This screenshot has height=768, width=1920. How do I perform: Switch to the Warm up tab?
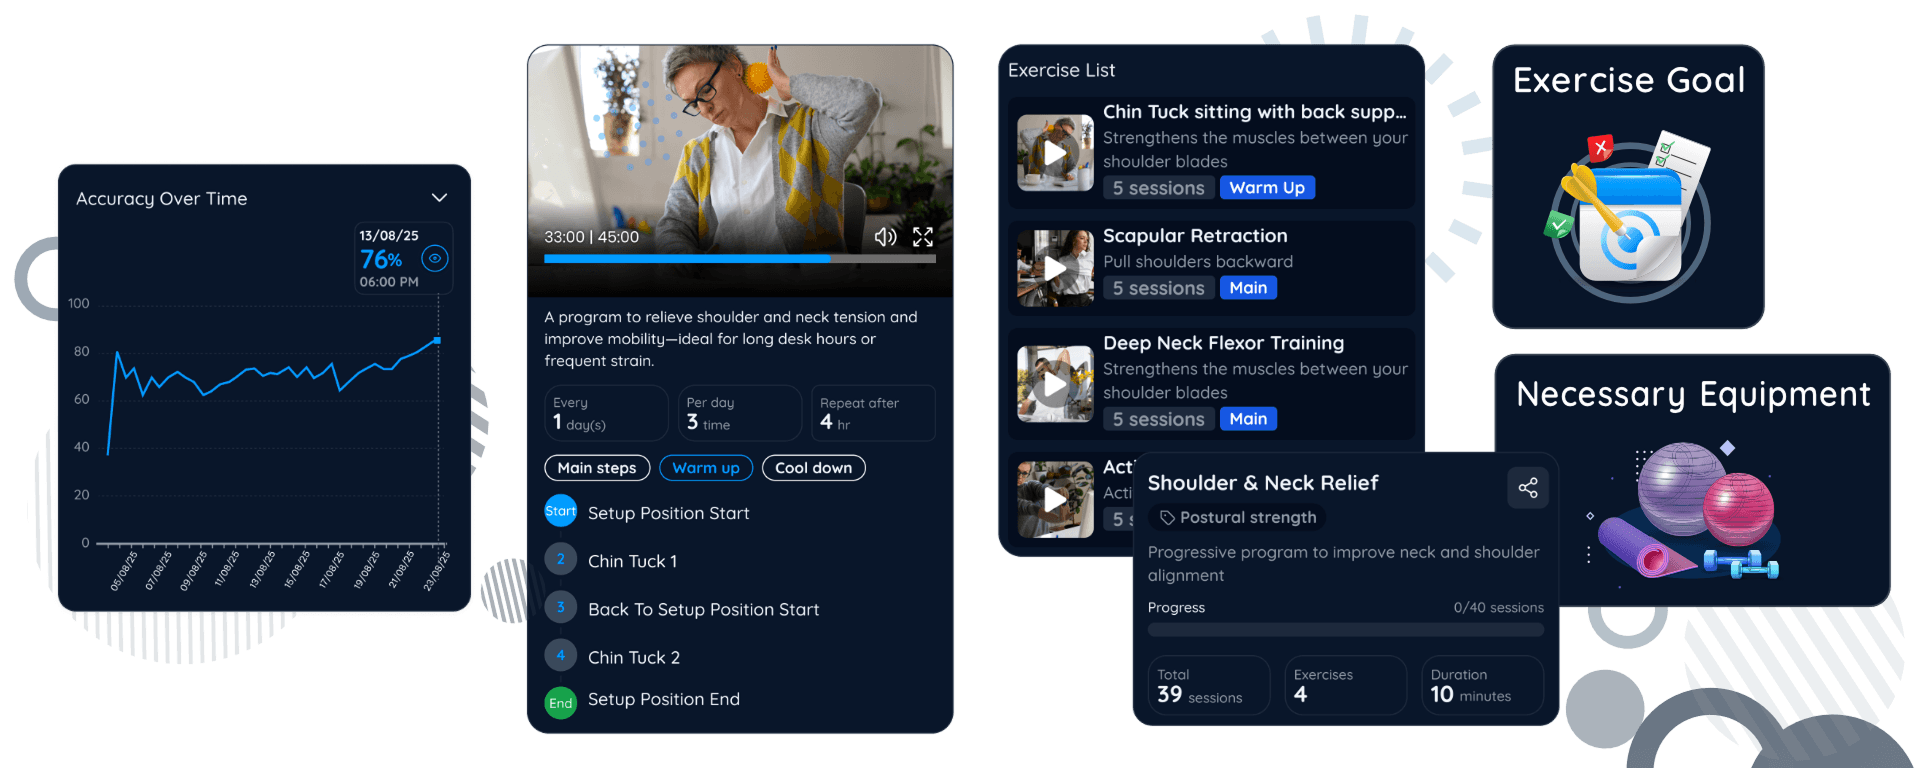(706, 468)
